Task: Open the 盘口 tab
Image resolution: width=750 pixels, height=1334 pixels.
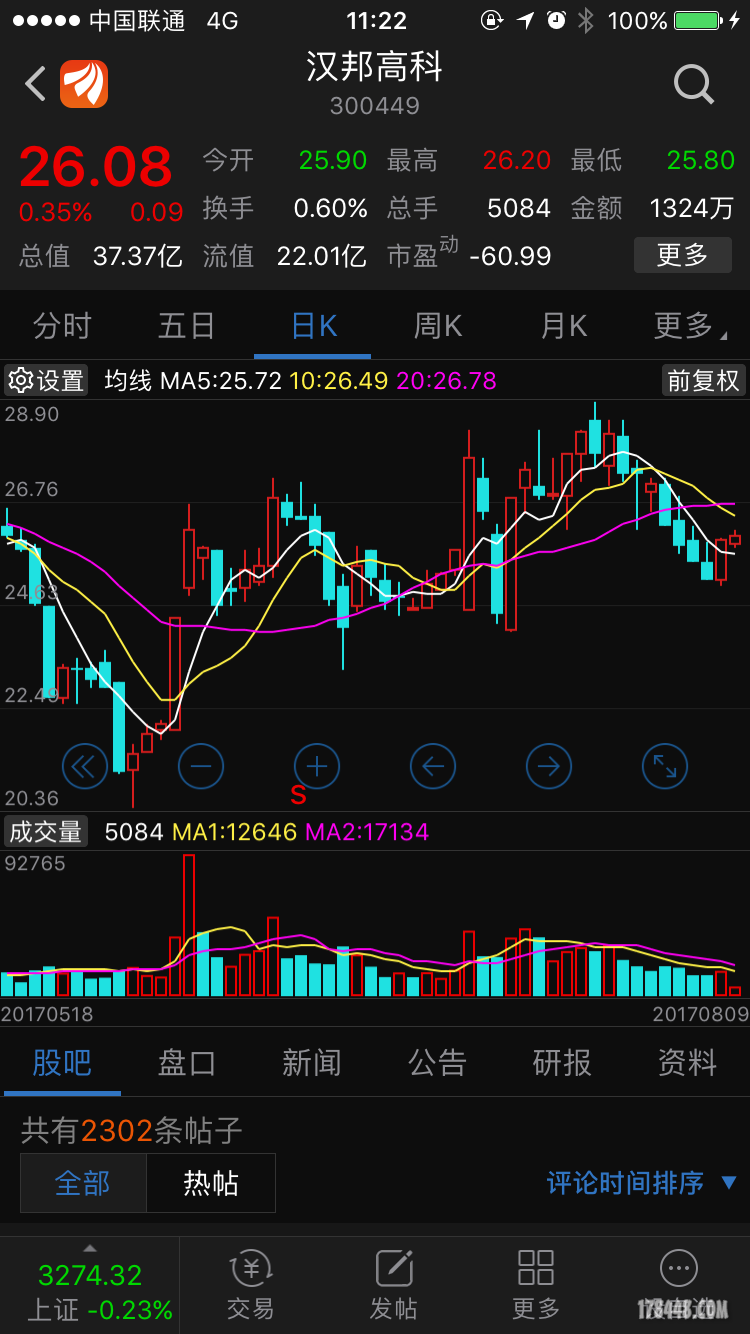Action: (187, 1063)
